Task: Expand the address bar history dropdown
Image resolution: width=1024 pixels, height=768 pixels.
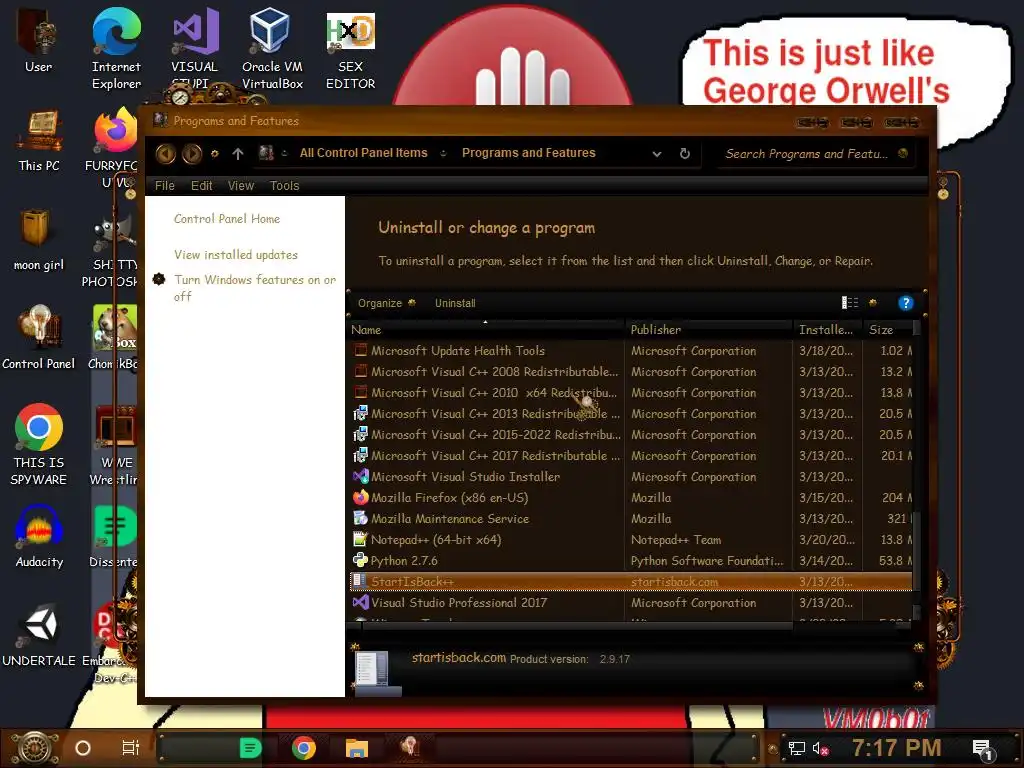Action: tap(657, 154)
